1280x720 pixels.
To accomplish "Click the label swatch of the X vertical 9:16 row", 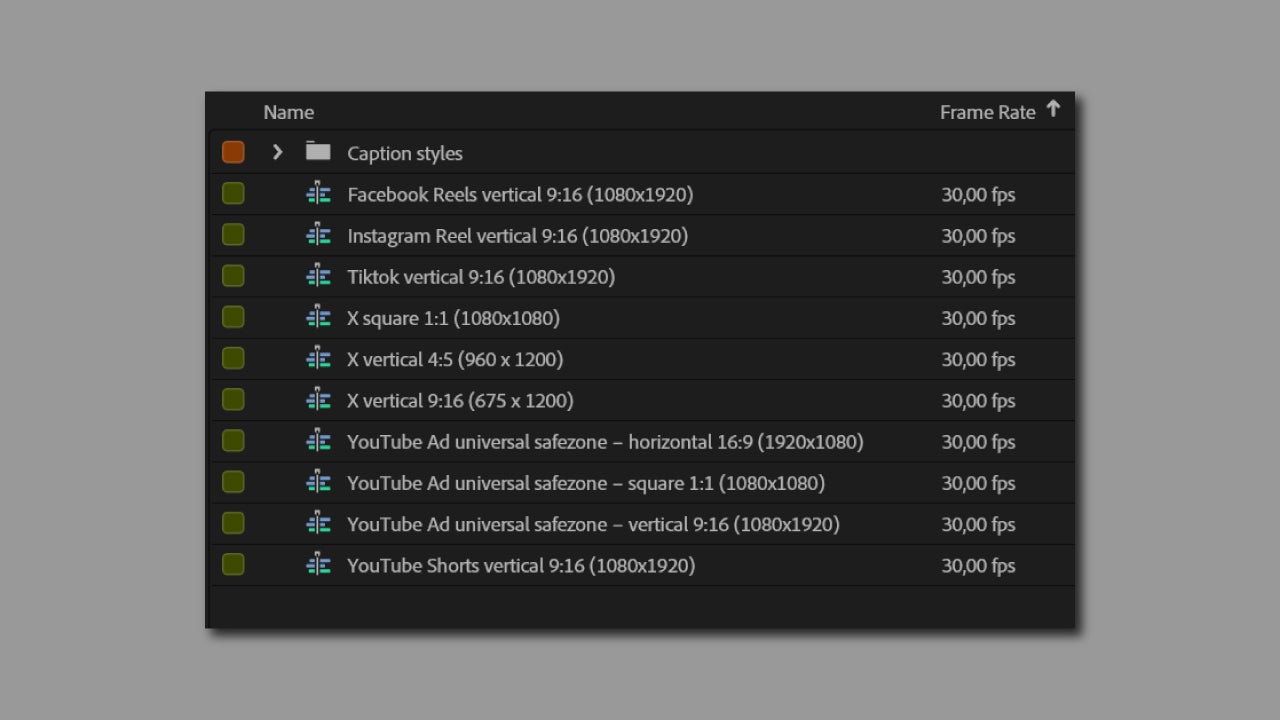I will 233,399.
